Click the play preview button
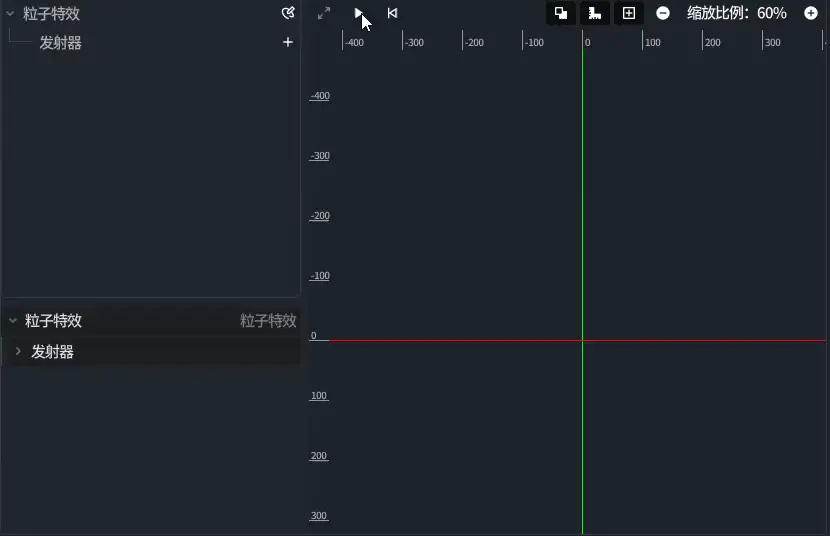This screenshot has width=830, height=536. click(x=358, y=13)
